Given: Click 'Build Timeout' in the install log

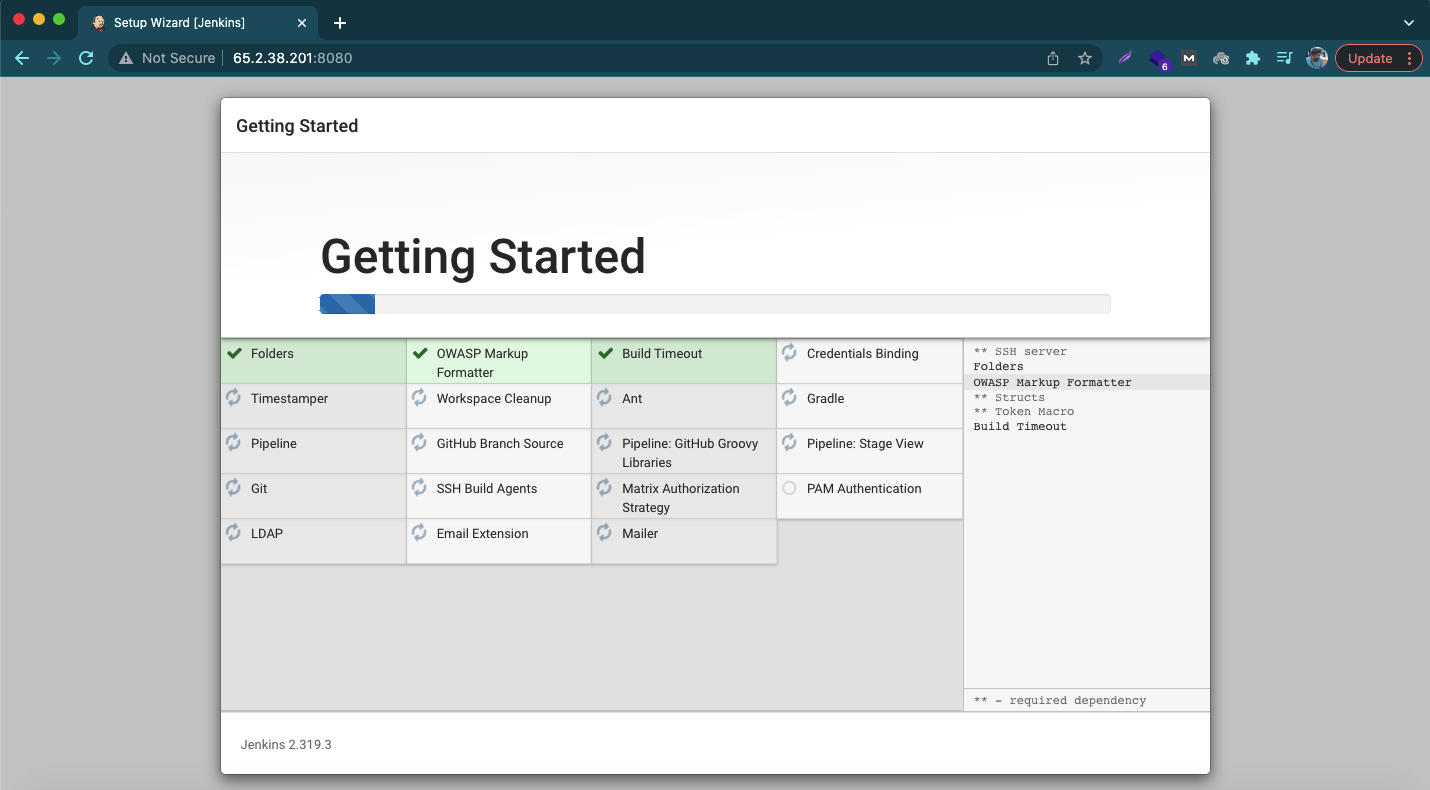Looking at the screenshot, I should 1020,426.
